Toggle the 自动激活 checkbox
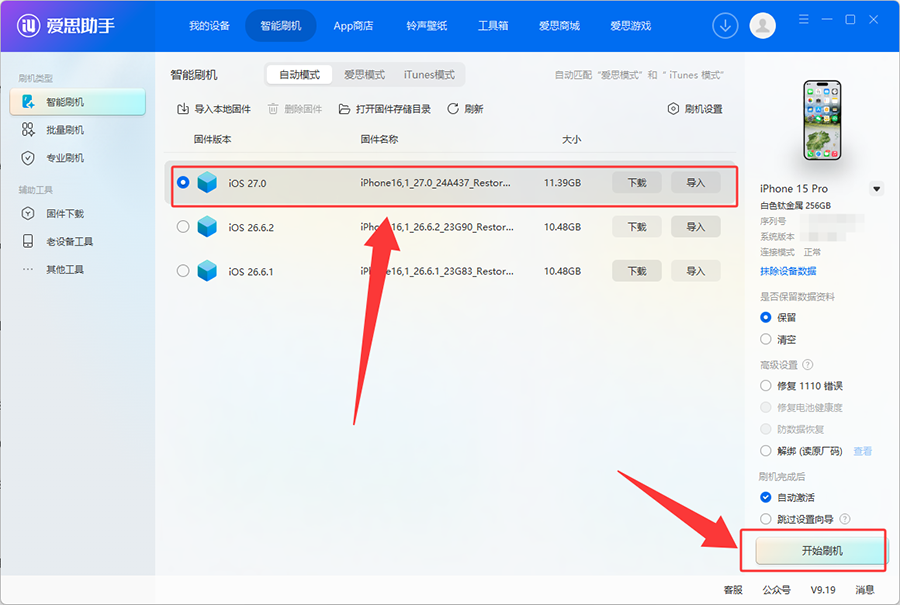Viewport: 900px width, 605px height. pos(766,497)
